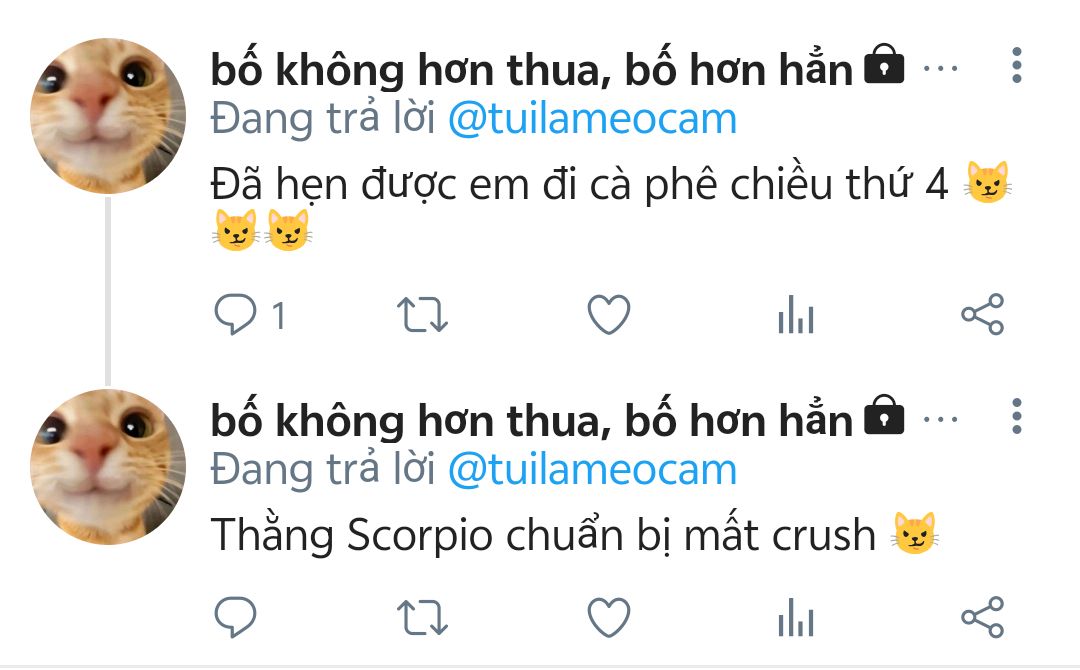This screenshot has width=1080, height=670.
Task: Open the second tweet's text body
Action: point(574,534)
